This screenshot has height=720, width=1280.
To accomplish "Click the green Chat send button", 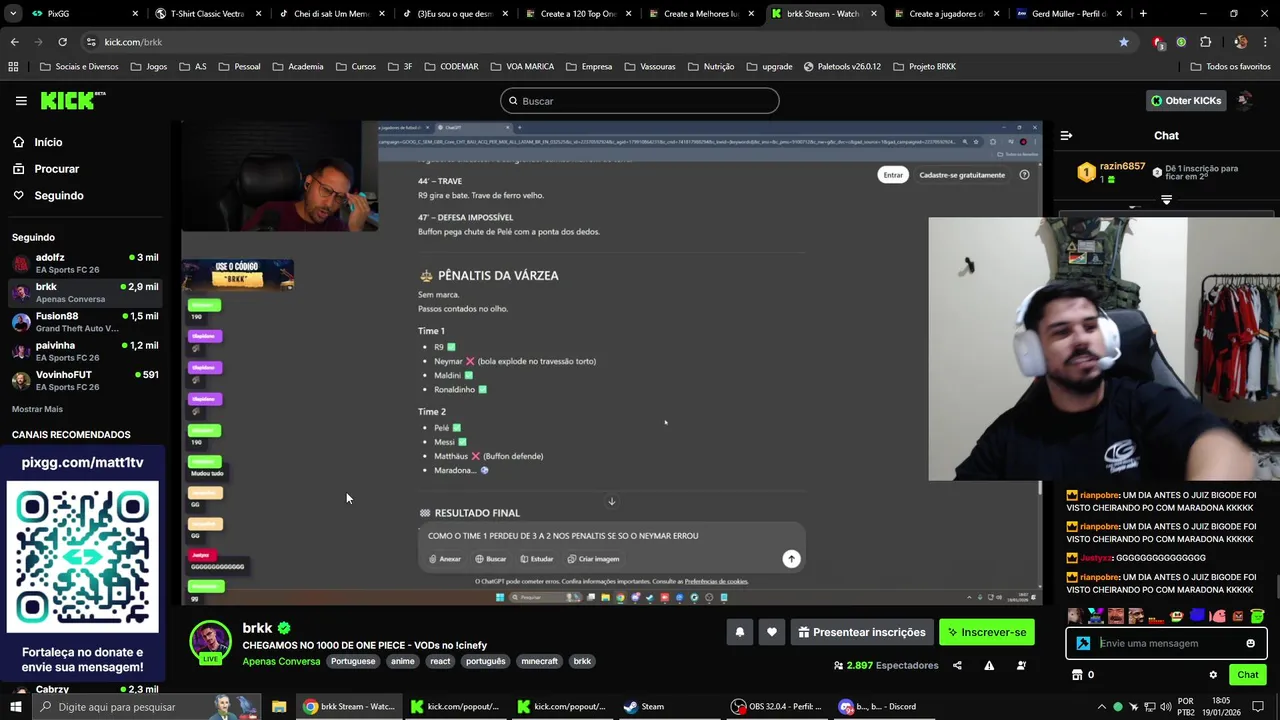I will 1247,675.
